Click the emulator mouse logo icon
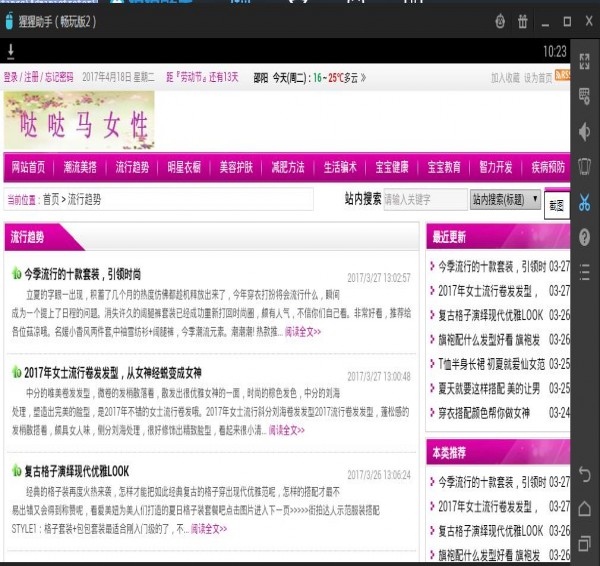This screenshot has height=566, width=600. (9, 21)
